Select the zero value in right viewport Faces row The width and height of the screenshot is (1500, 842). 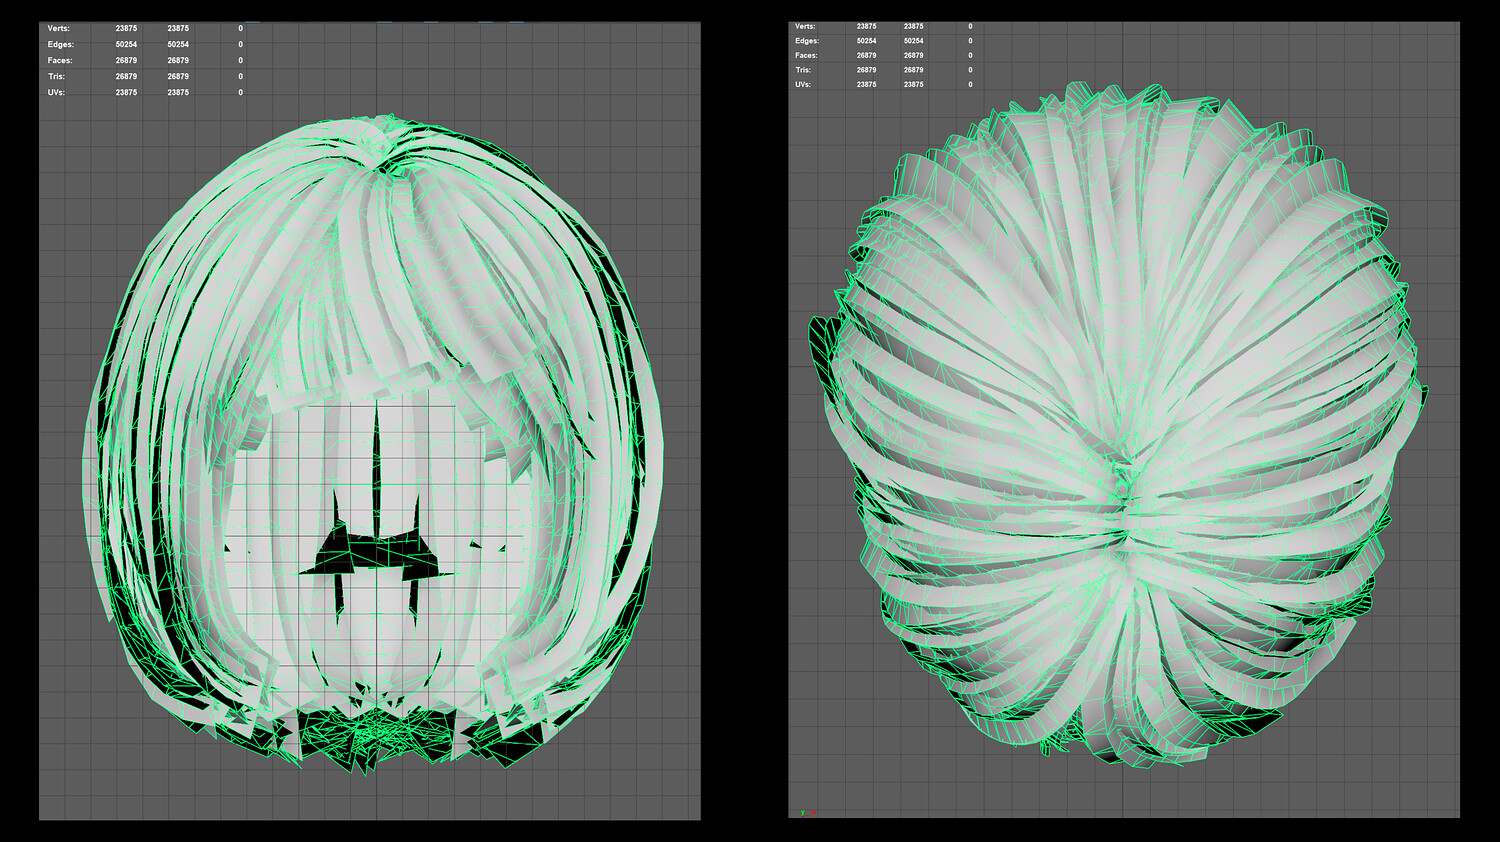tap(970, 55)
